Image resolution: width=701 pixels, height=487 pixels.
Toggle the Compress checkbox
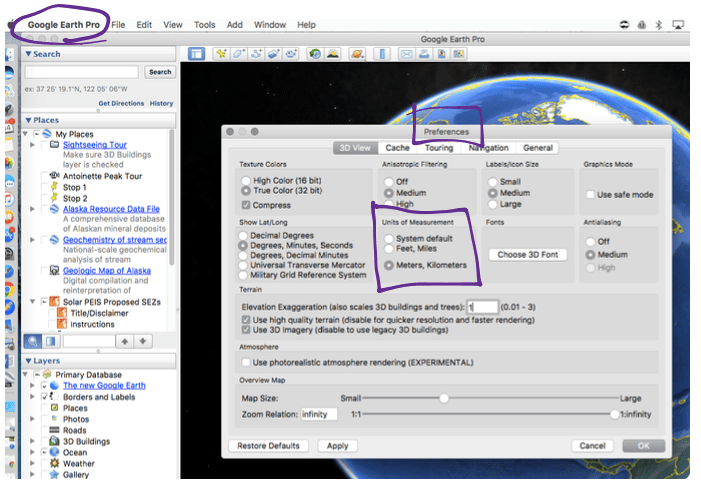246,205
